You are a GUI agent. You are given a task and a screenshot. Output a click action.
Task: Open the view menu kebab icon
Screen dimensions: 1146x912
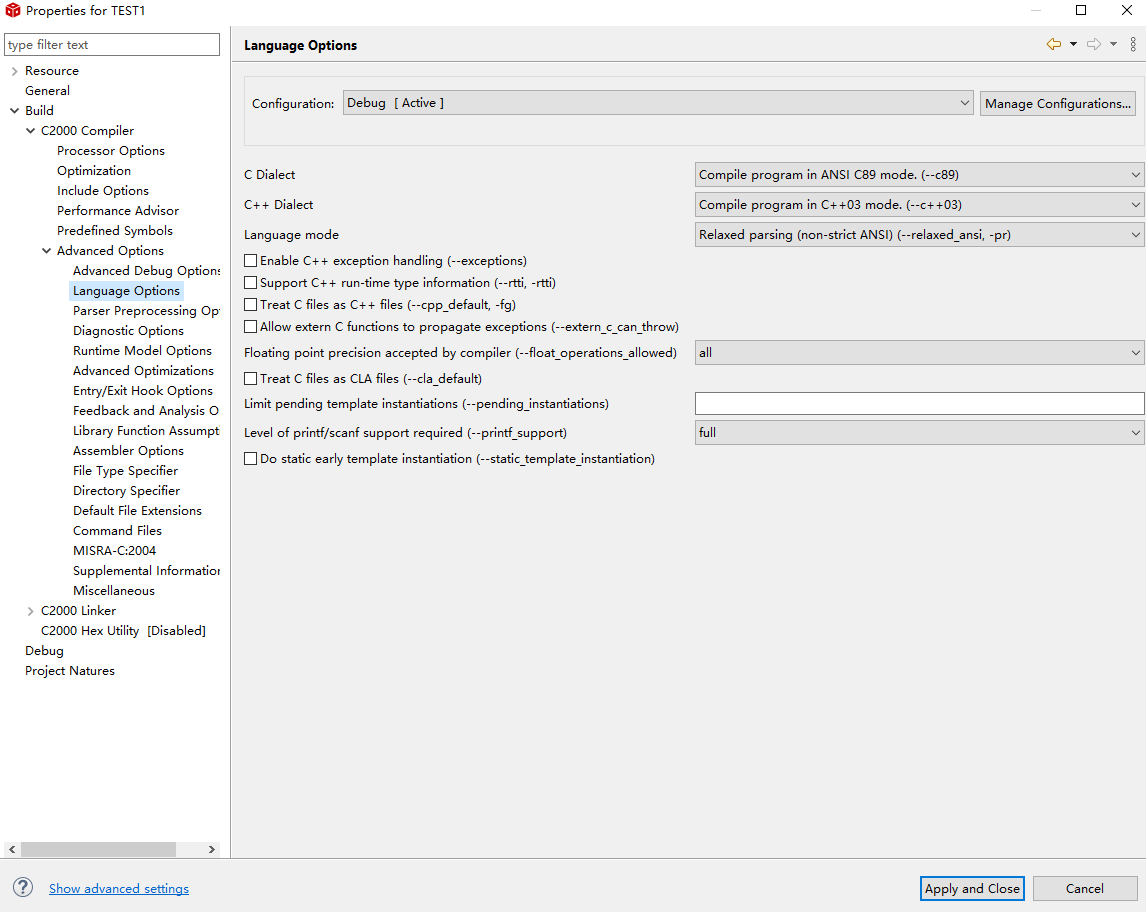[x=1133, y=44]
